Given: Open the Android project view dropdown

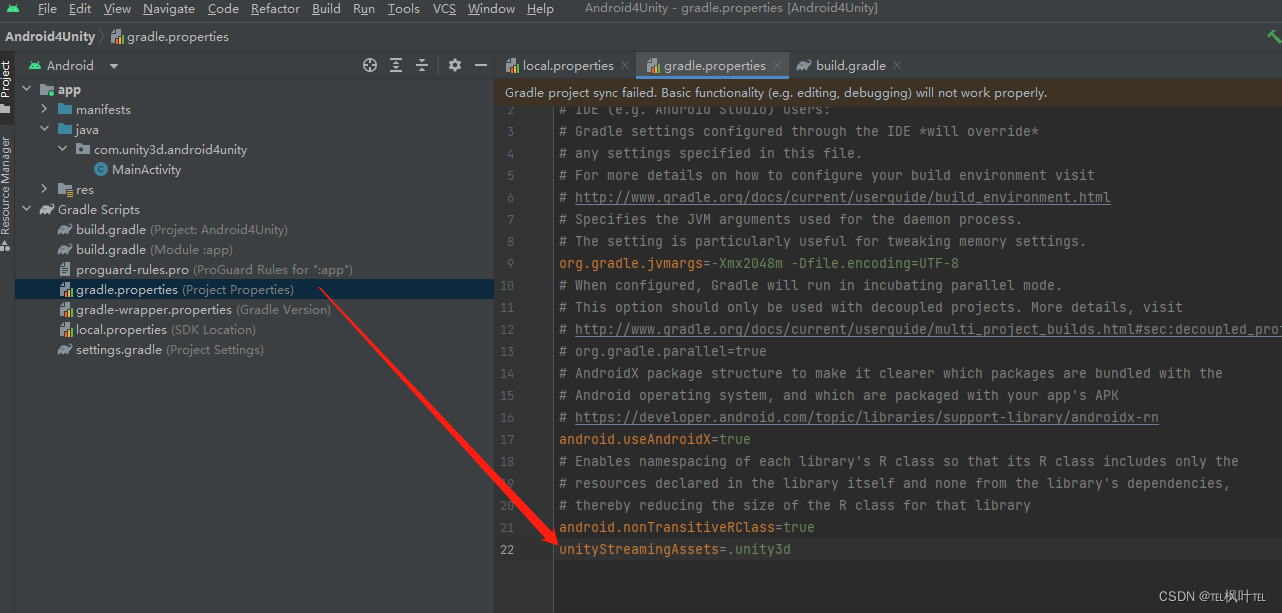Looking at the screenshot, I should [x=73, y=65].
